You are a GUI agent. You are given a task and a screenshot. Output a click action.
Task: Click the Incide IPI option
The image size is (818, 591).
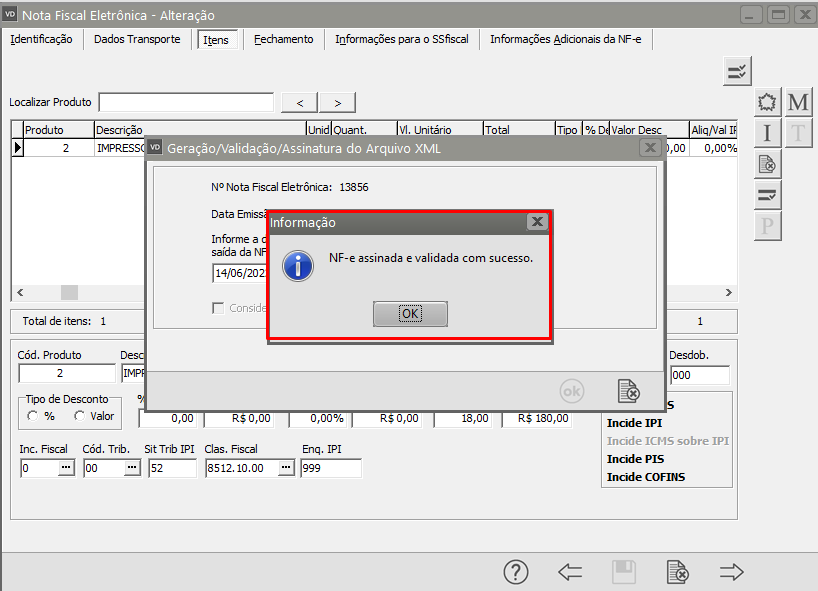(634, 423)
